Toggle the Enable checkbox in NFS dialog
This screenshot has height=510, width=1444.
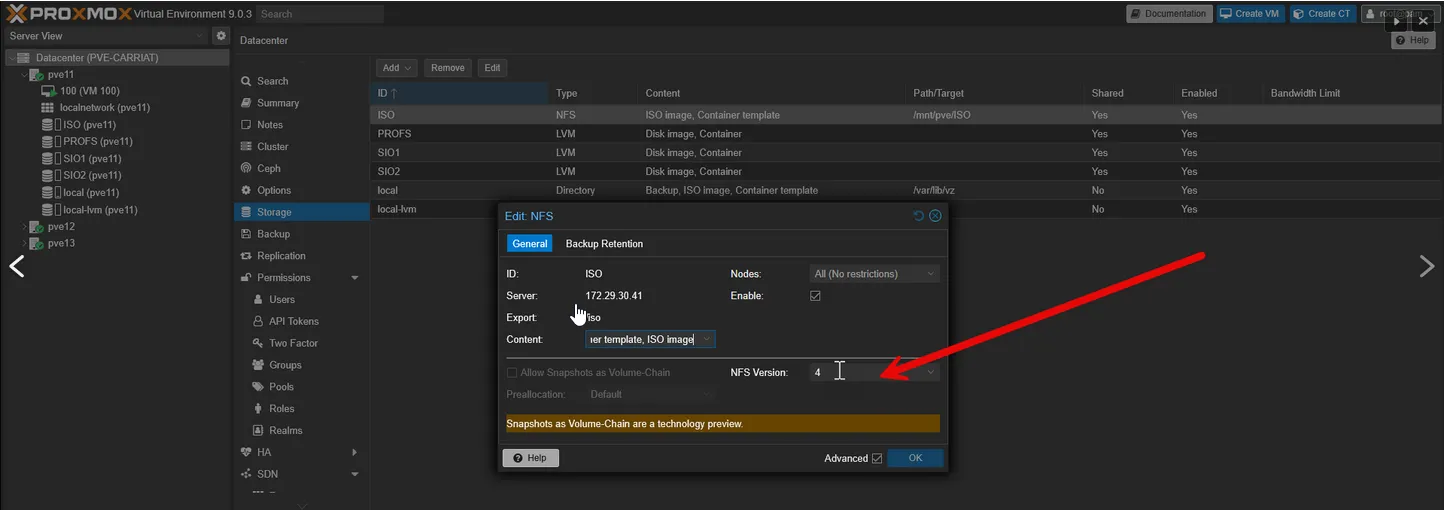(x=815, y=296)
